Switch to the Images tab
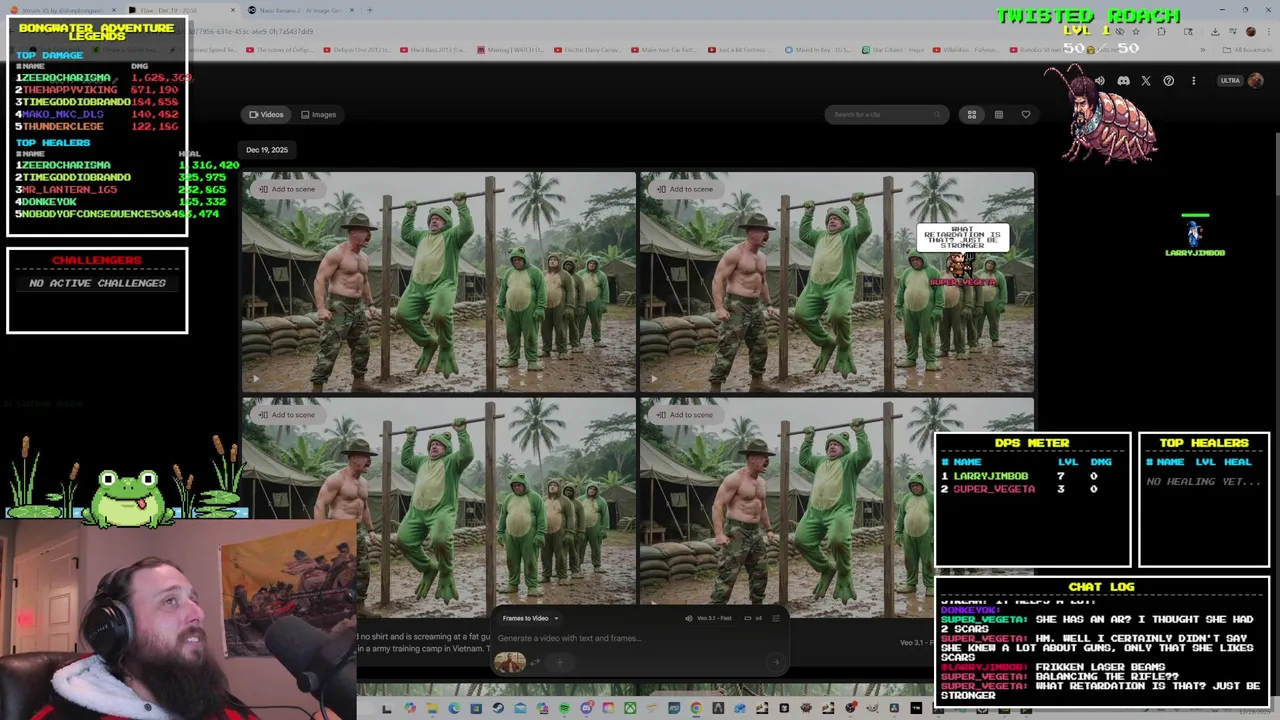The width and height of the screenshot is (1280, 720). pyautogui.click(x=318, y=114)
